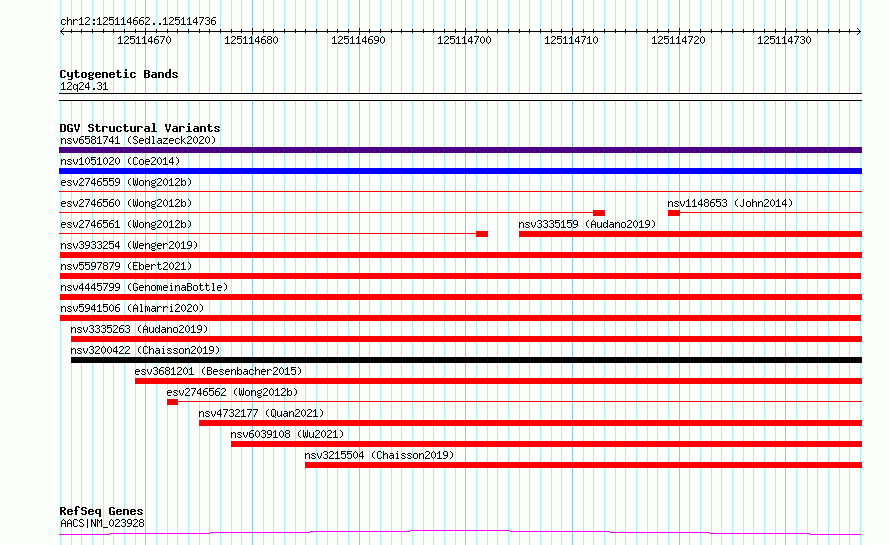
Task: Click the ruler's left arrow end
Action: (62, 32)
